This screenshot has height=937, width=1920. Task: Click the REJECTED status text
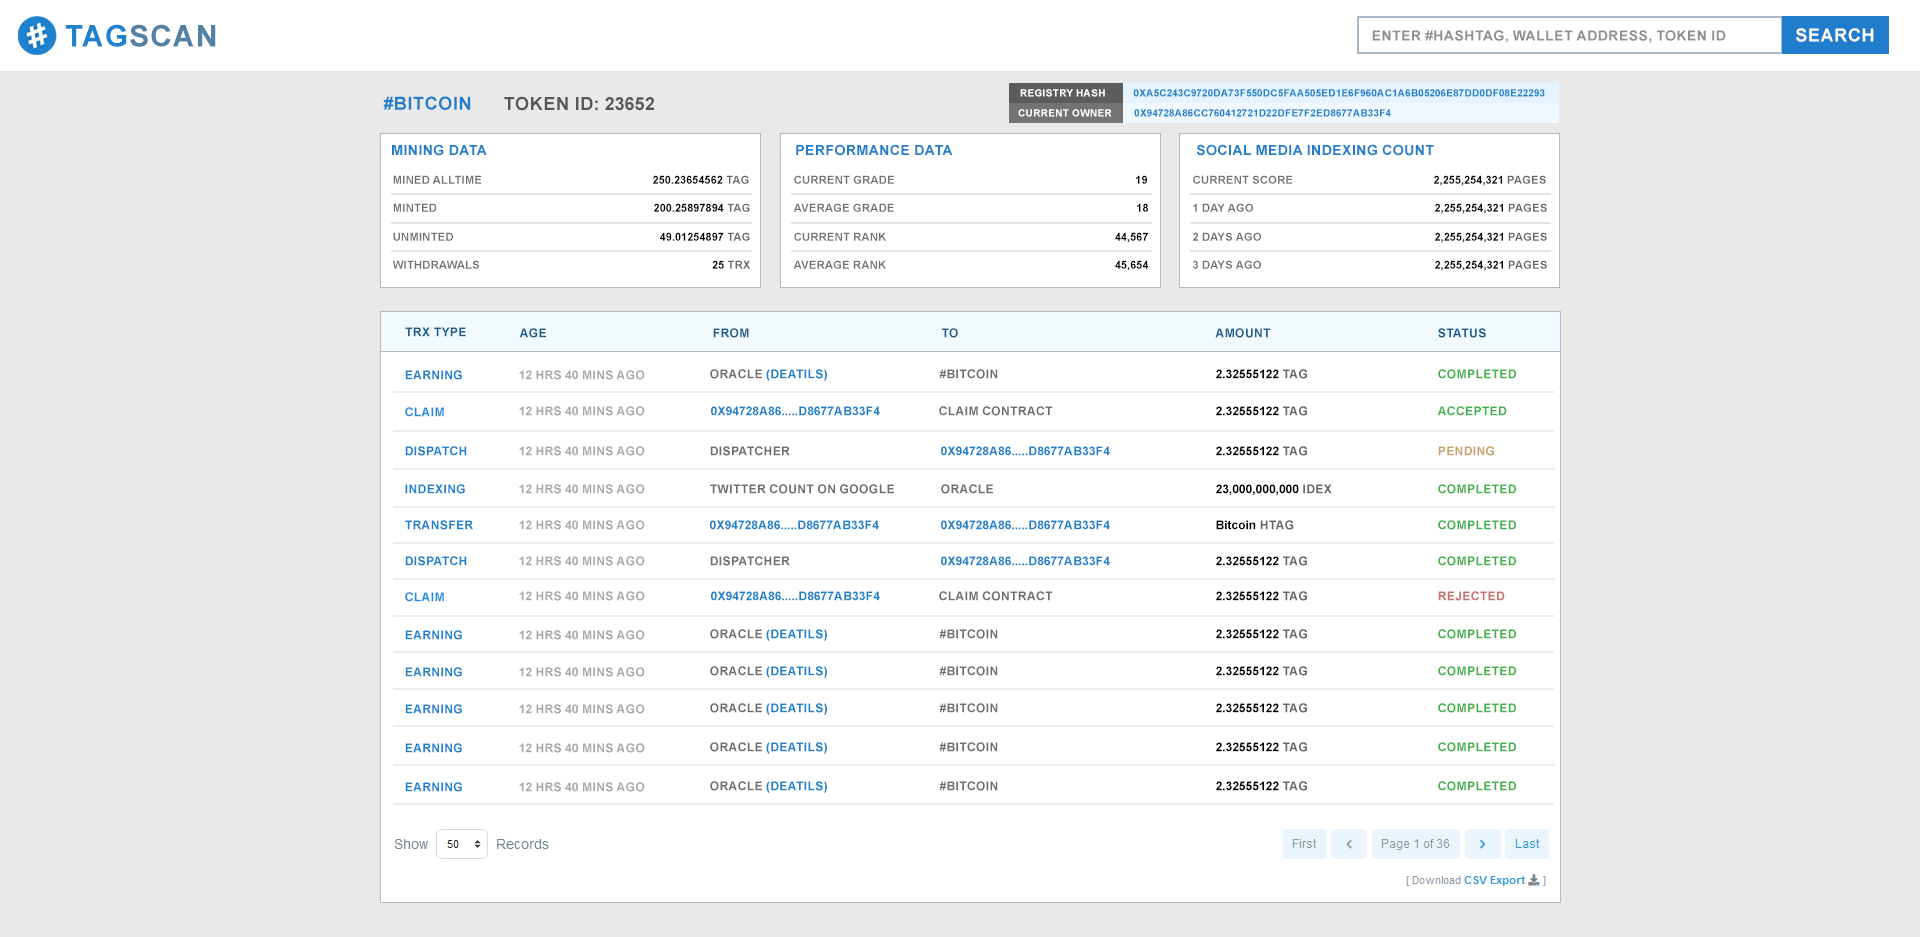click(1471, 596)
